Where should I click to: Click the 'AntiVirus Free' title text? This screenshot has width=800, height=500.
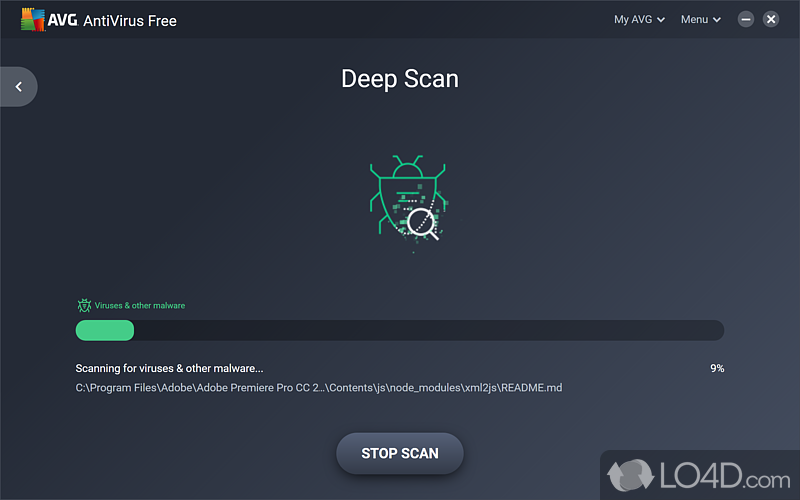130,21
